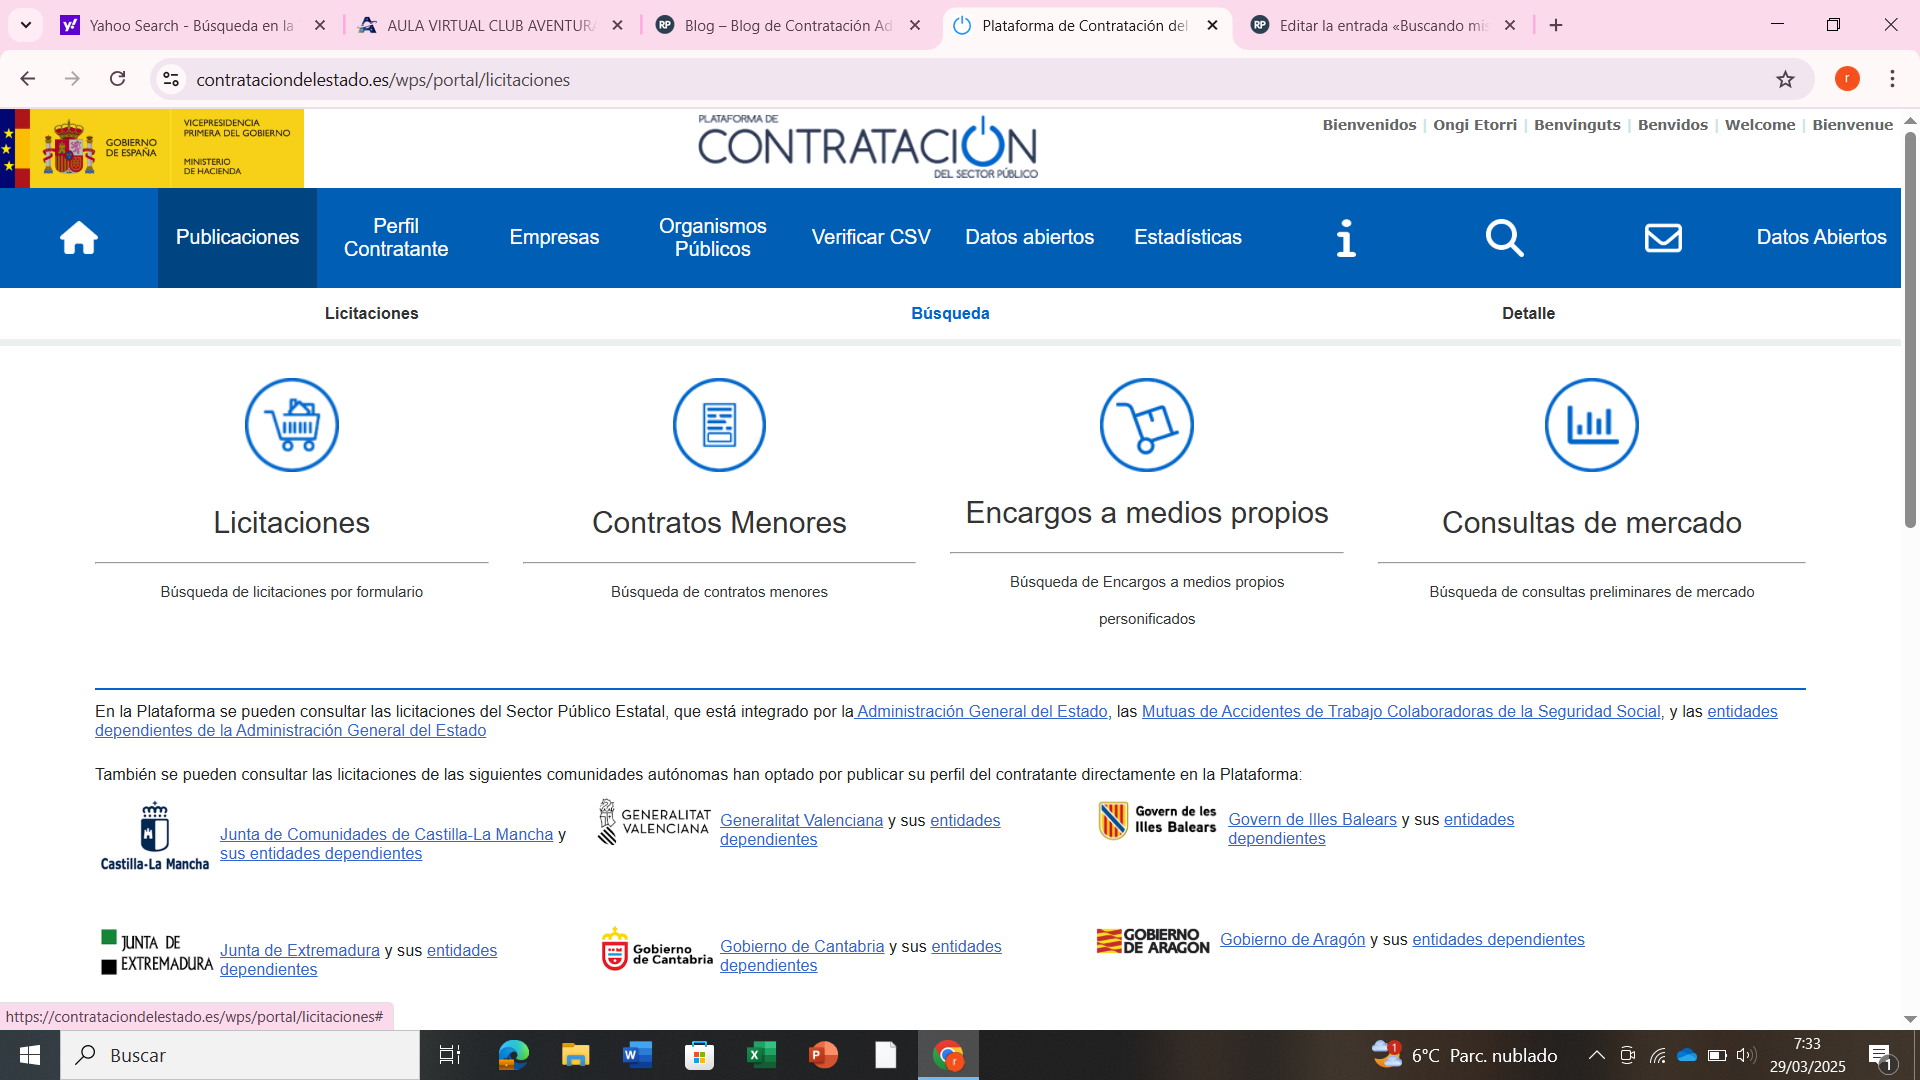Select the Contratos Menores document icon
Image resolution: width=1920 pixels, height=1080 pixels.
point(719,425)
